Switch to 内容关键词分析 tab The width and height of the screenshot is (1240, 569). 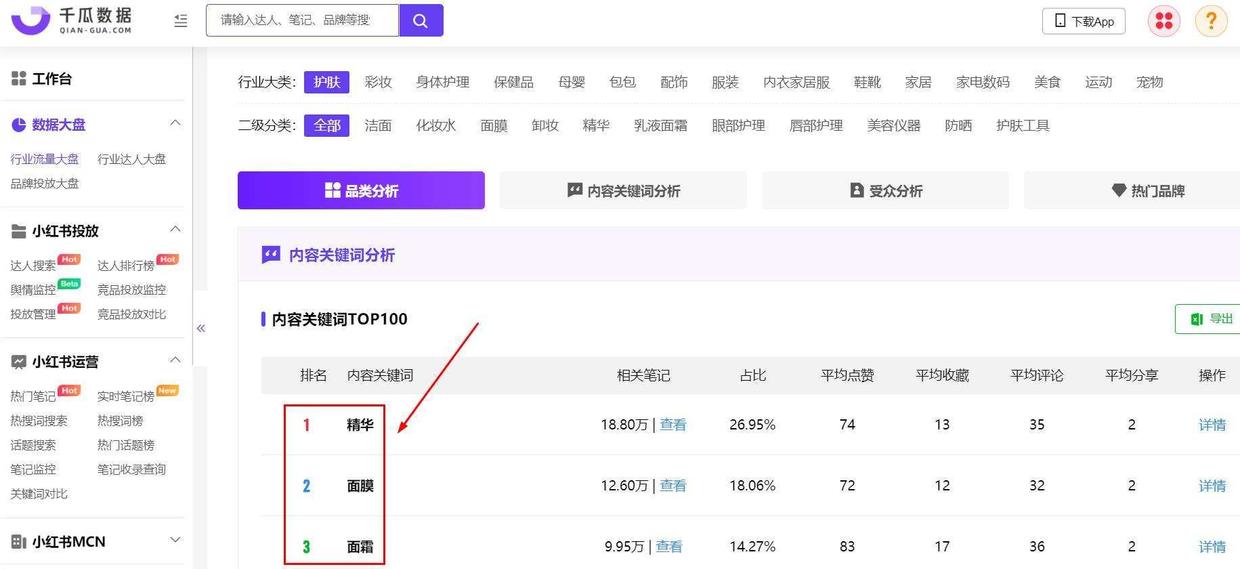pyautogui.click(x=623, y=191)
